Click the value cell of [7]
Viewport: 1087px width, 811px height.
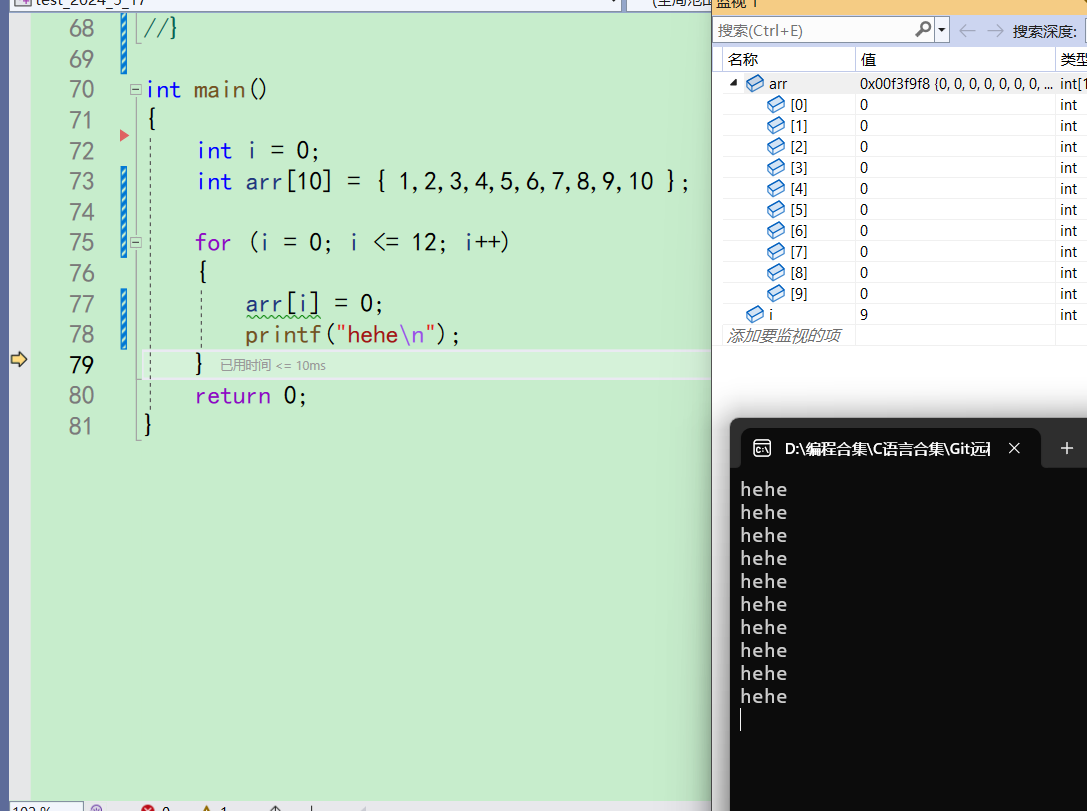(955, 252)
